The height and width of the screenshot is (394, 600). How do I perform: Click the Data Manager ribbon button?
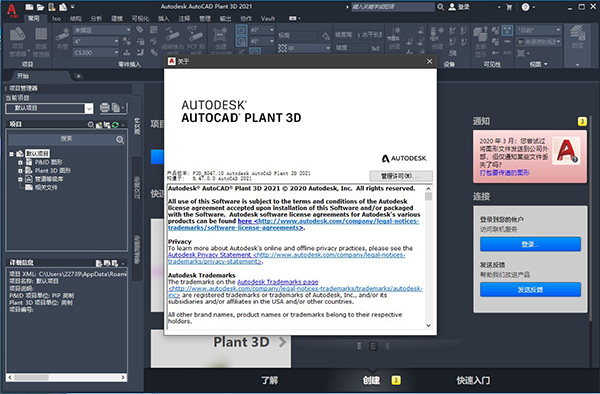coord(41,42)
